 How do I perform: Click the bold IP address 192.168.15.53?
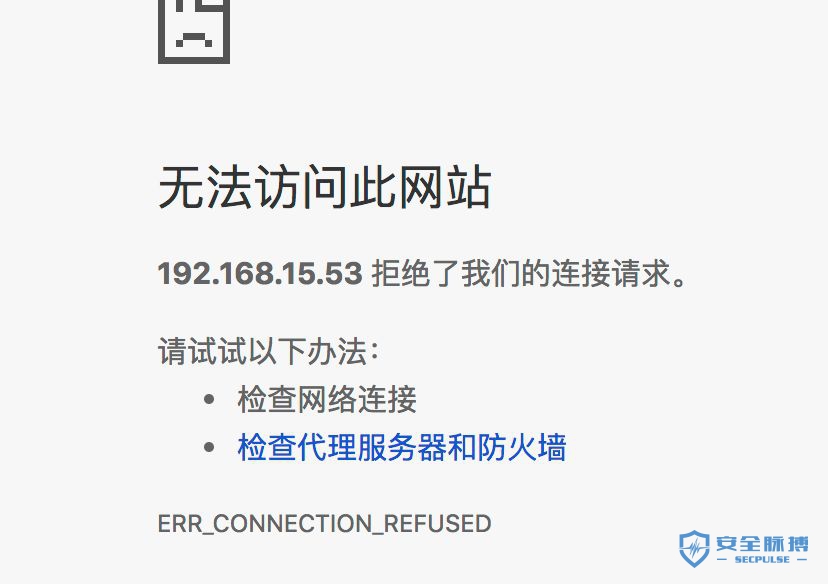tap(260, 274)
